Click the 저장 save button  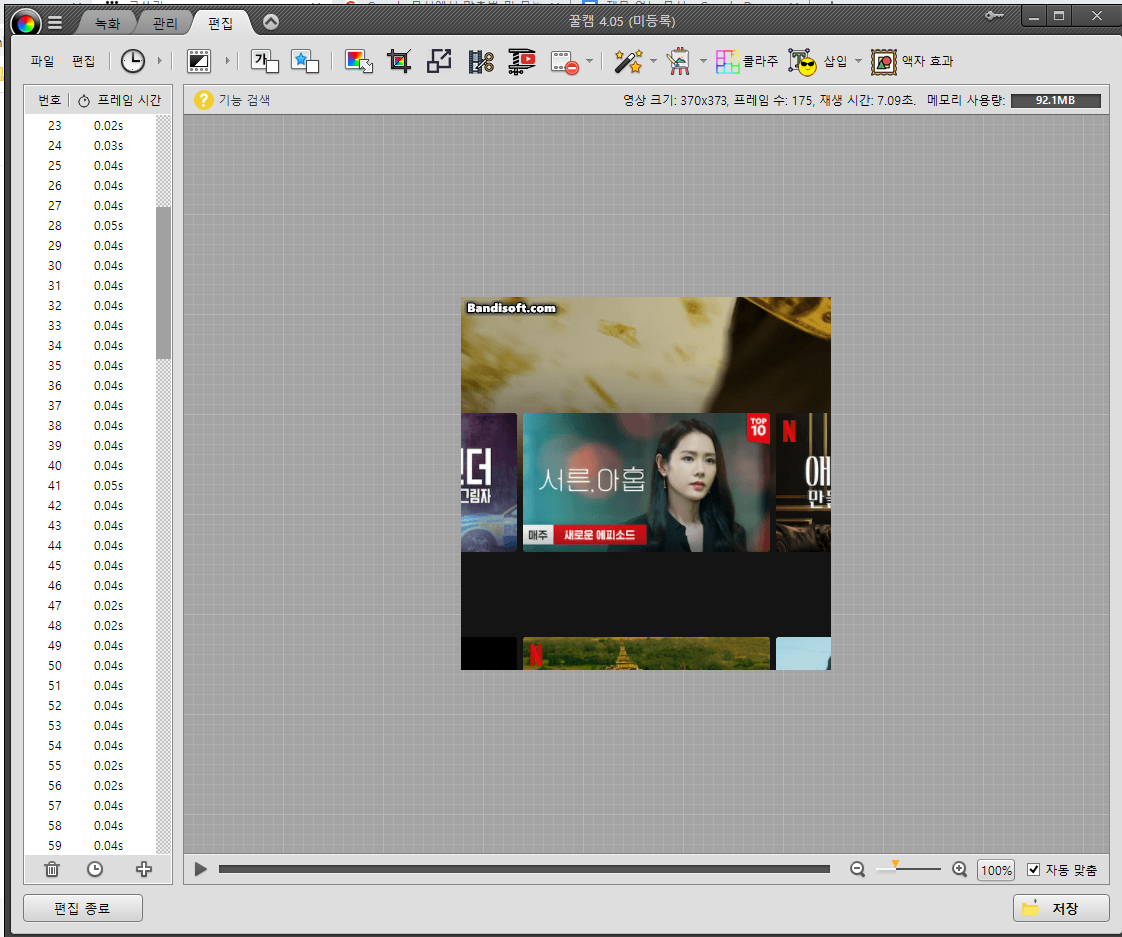(1061, 908)
